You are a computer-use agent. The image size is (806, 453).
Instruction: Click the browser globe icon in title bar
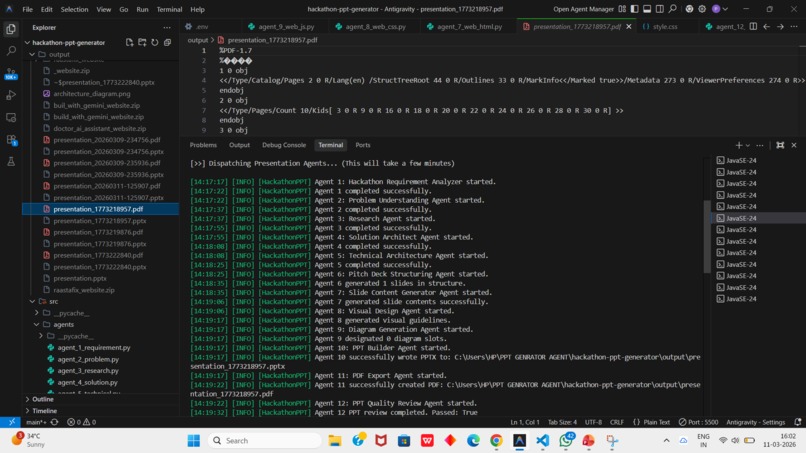click(x=689, y=9)
